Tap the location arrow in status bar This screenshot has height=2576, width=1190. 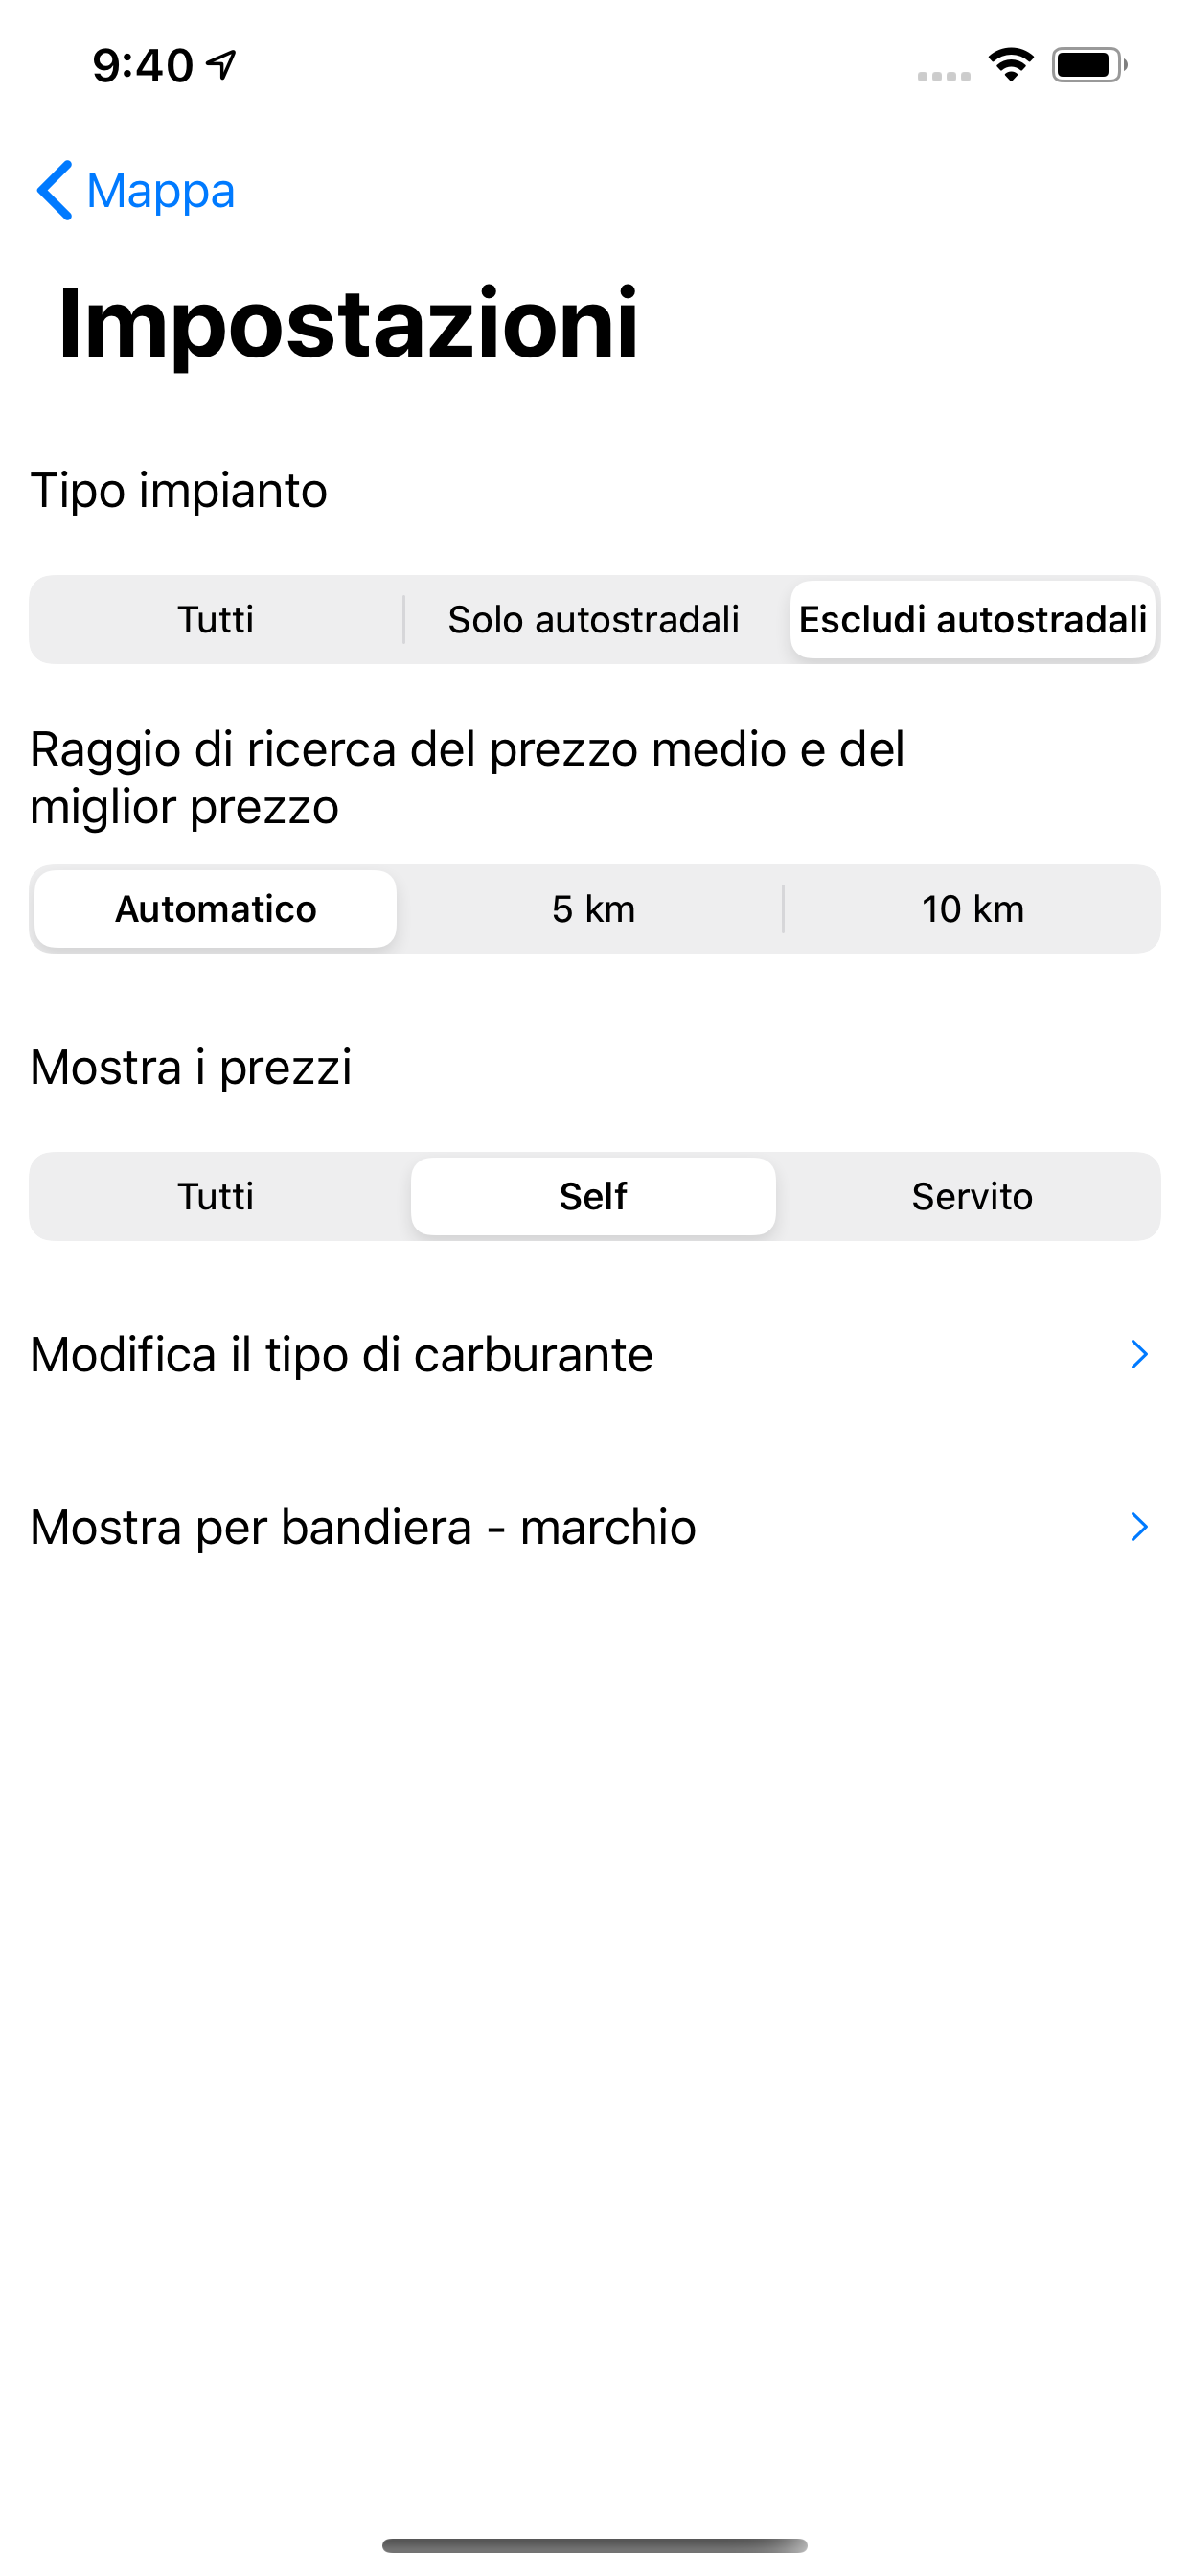click(222, 65)
